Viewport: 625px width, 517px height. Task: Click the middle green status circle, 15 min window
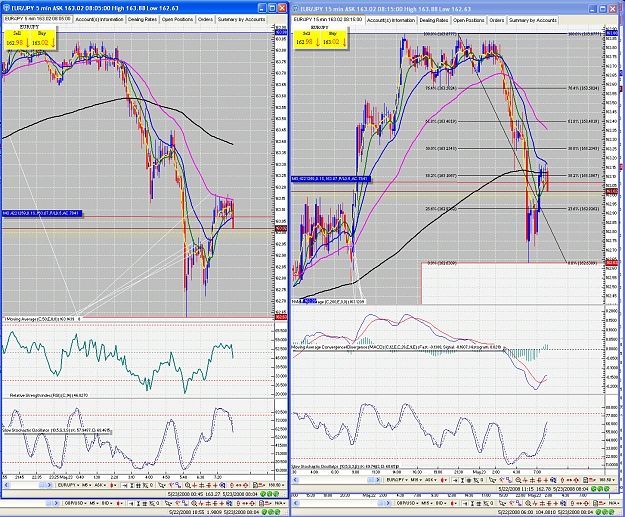[600, 489]
